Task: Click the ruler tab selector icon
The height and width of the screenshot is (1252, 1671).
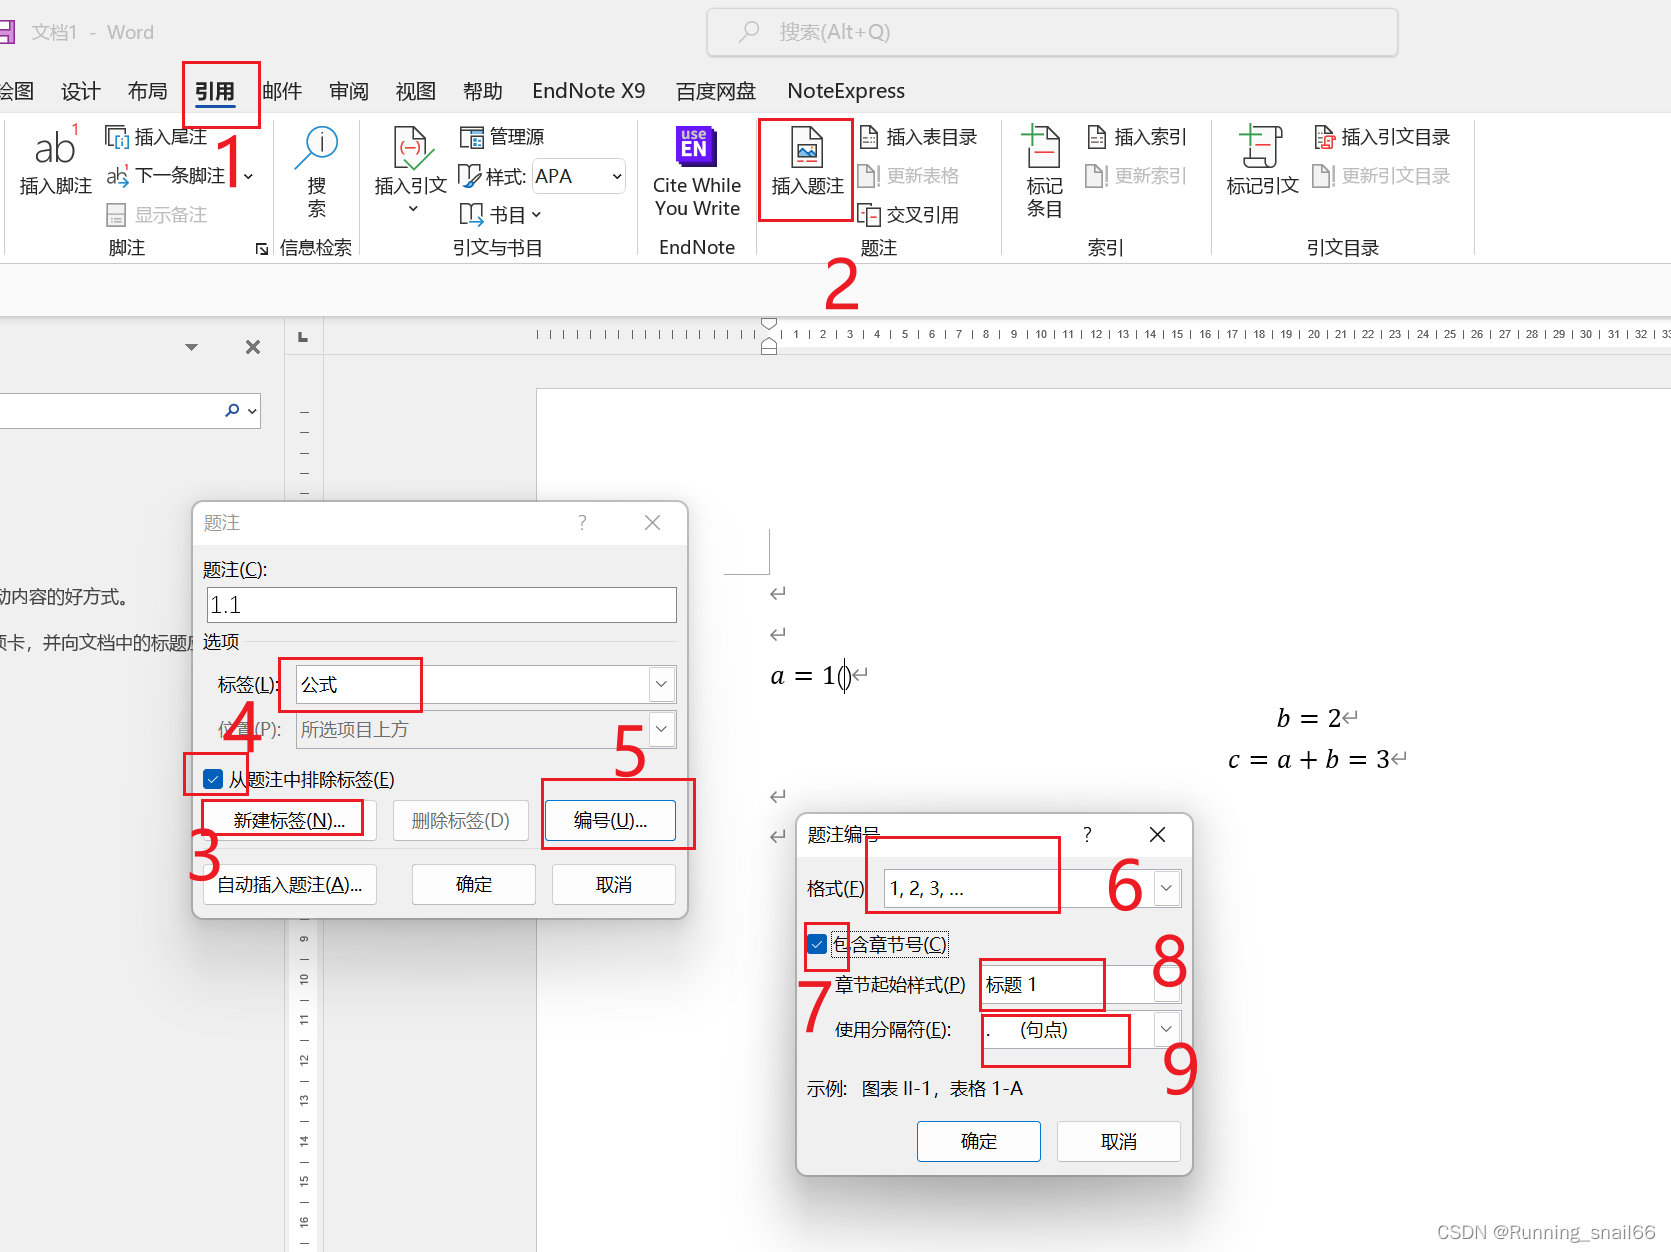Action: coord(303,338)
